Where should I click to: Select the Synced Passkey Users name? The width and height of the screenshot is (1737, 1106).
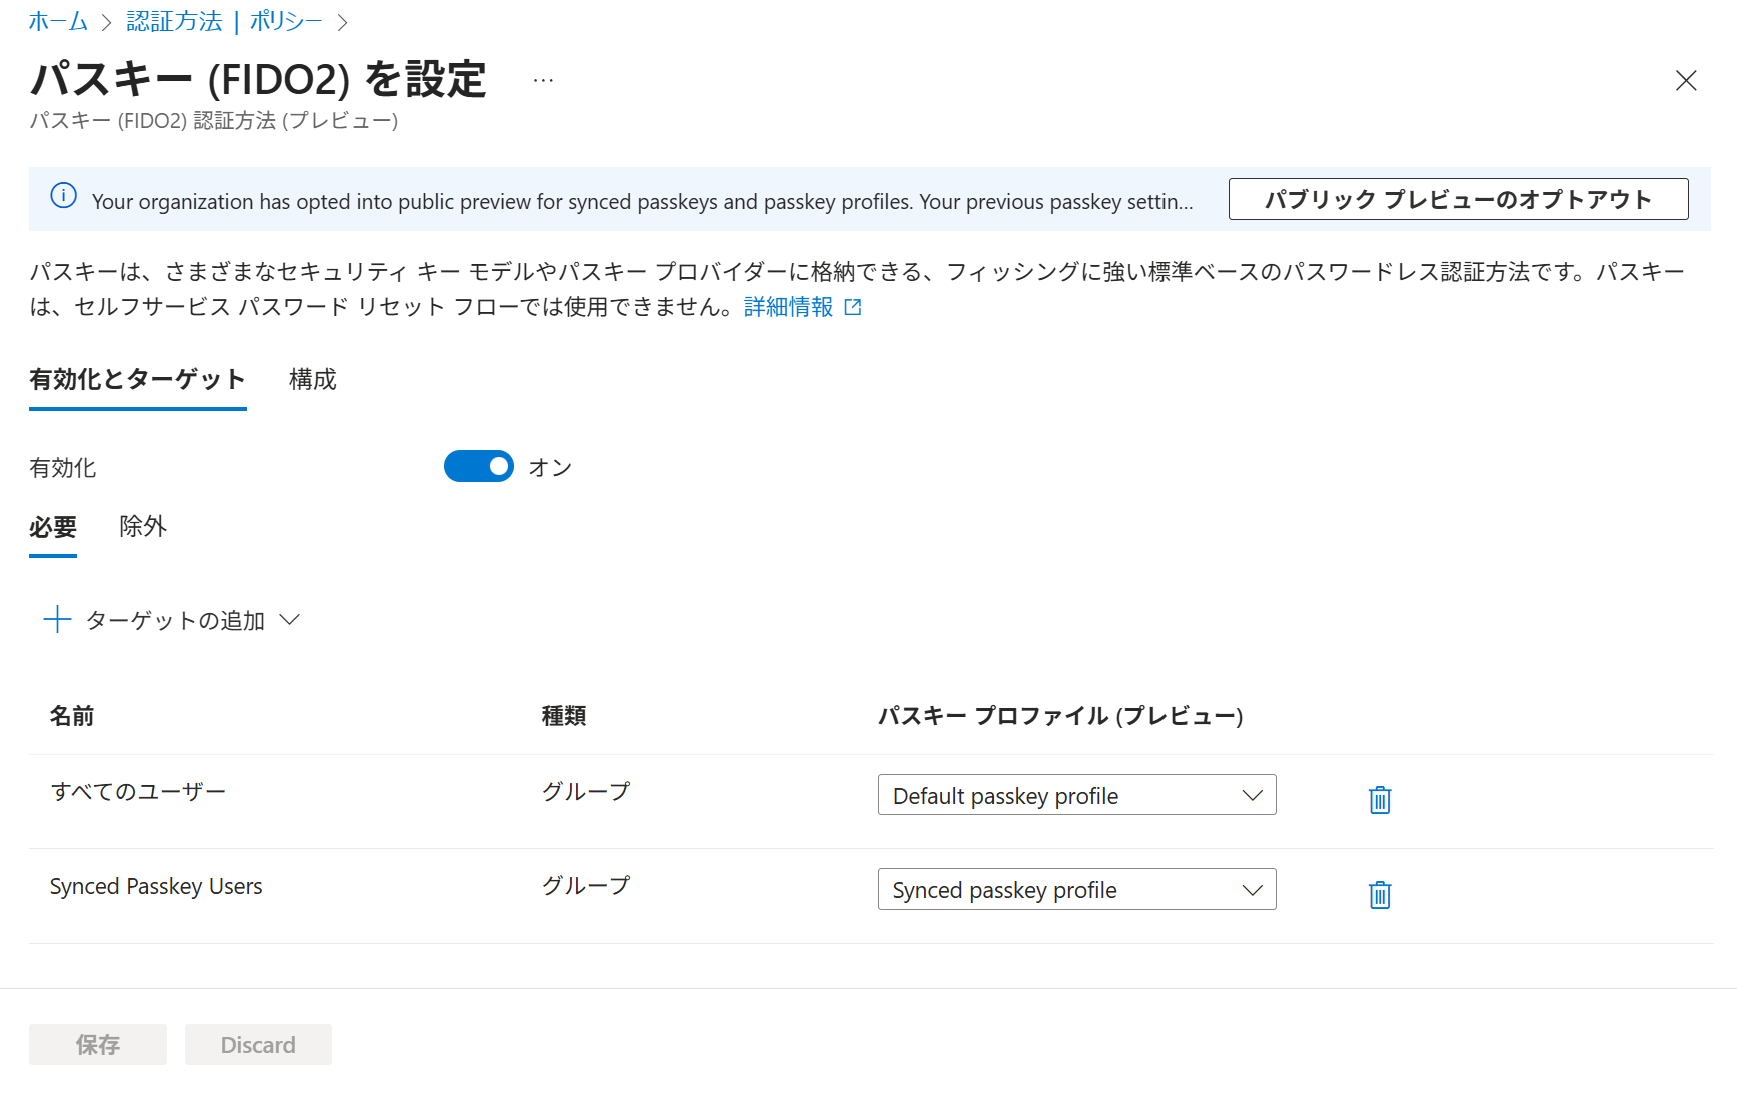(x=156, y=886)
